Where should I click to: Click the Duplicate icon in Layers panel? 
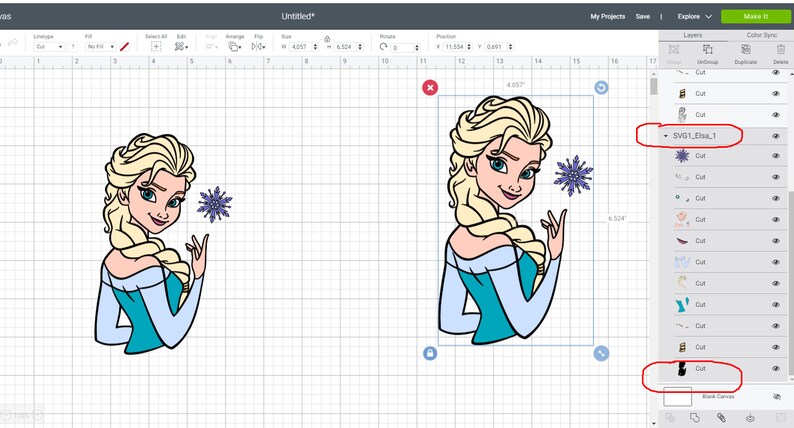click(745, 49)
